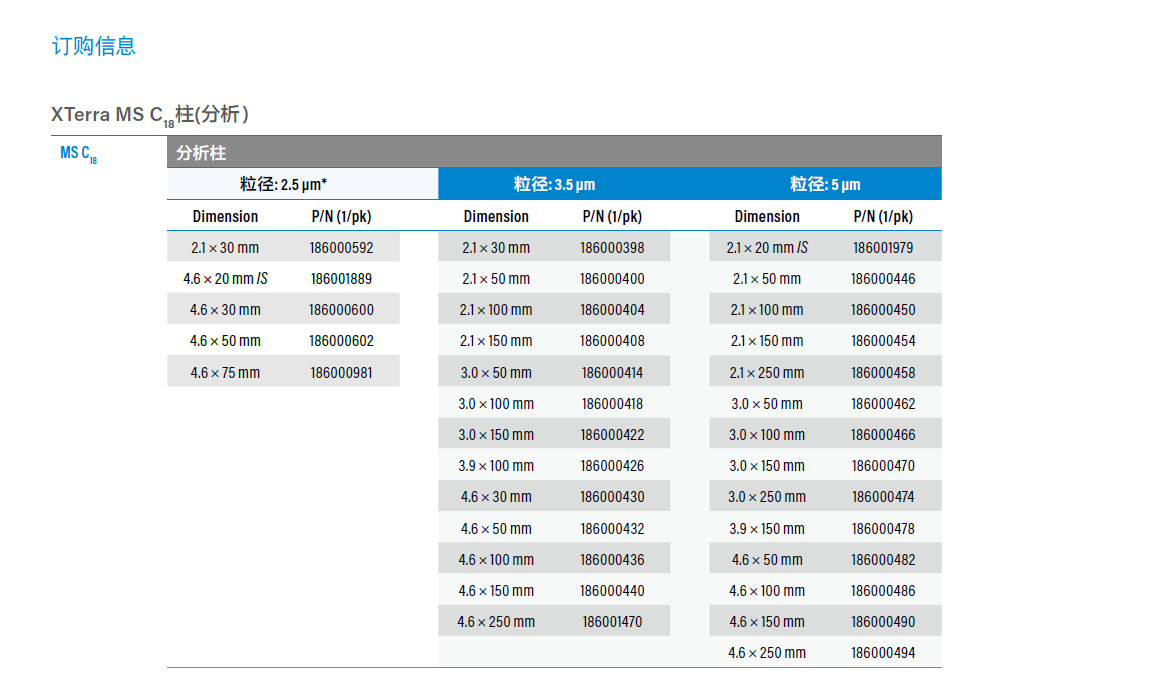Select part number 186001470
The width and height of the screenshot is (1153, 686).
pyautogui.click(x=612, y=621)
